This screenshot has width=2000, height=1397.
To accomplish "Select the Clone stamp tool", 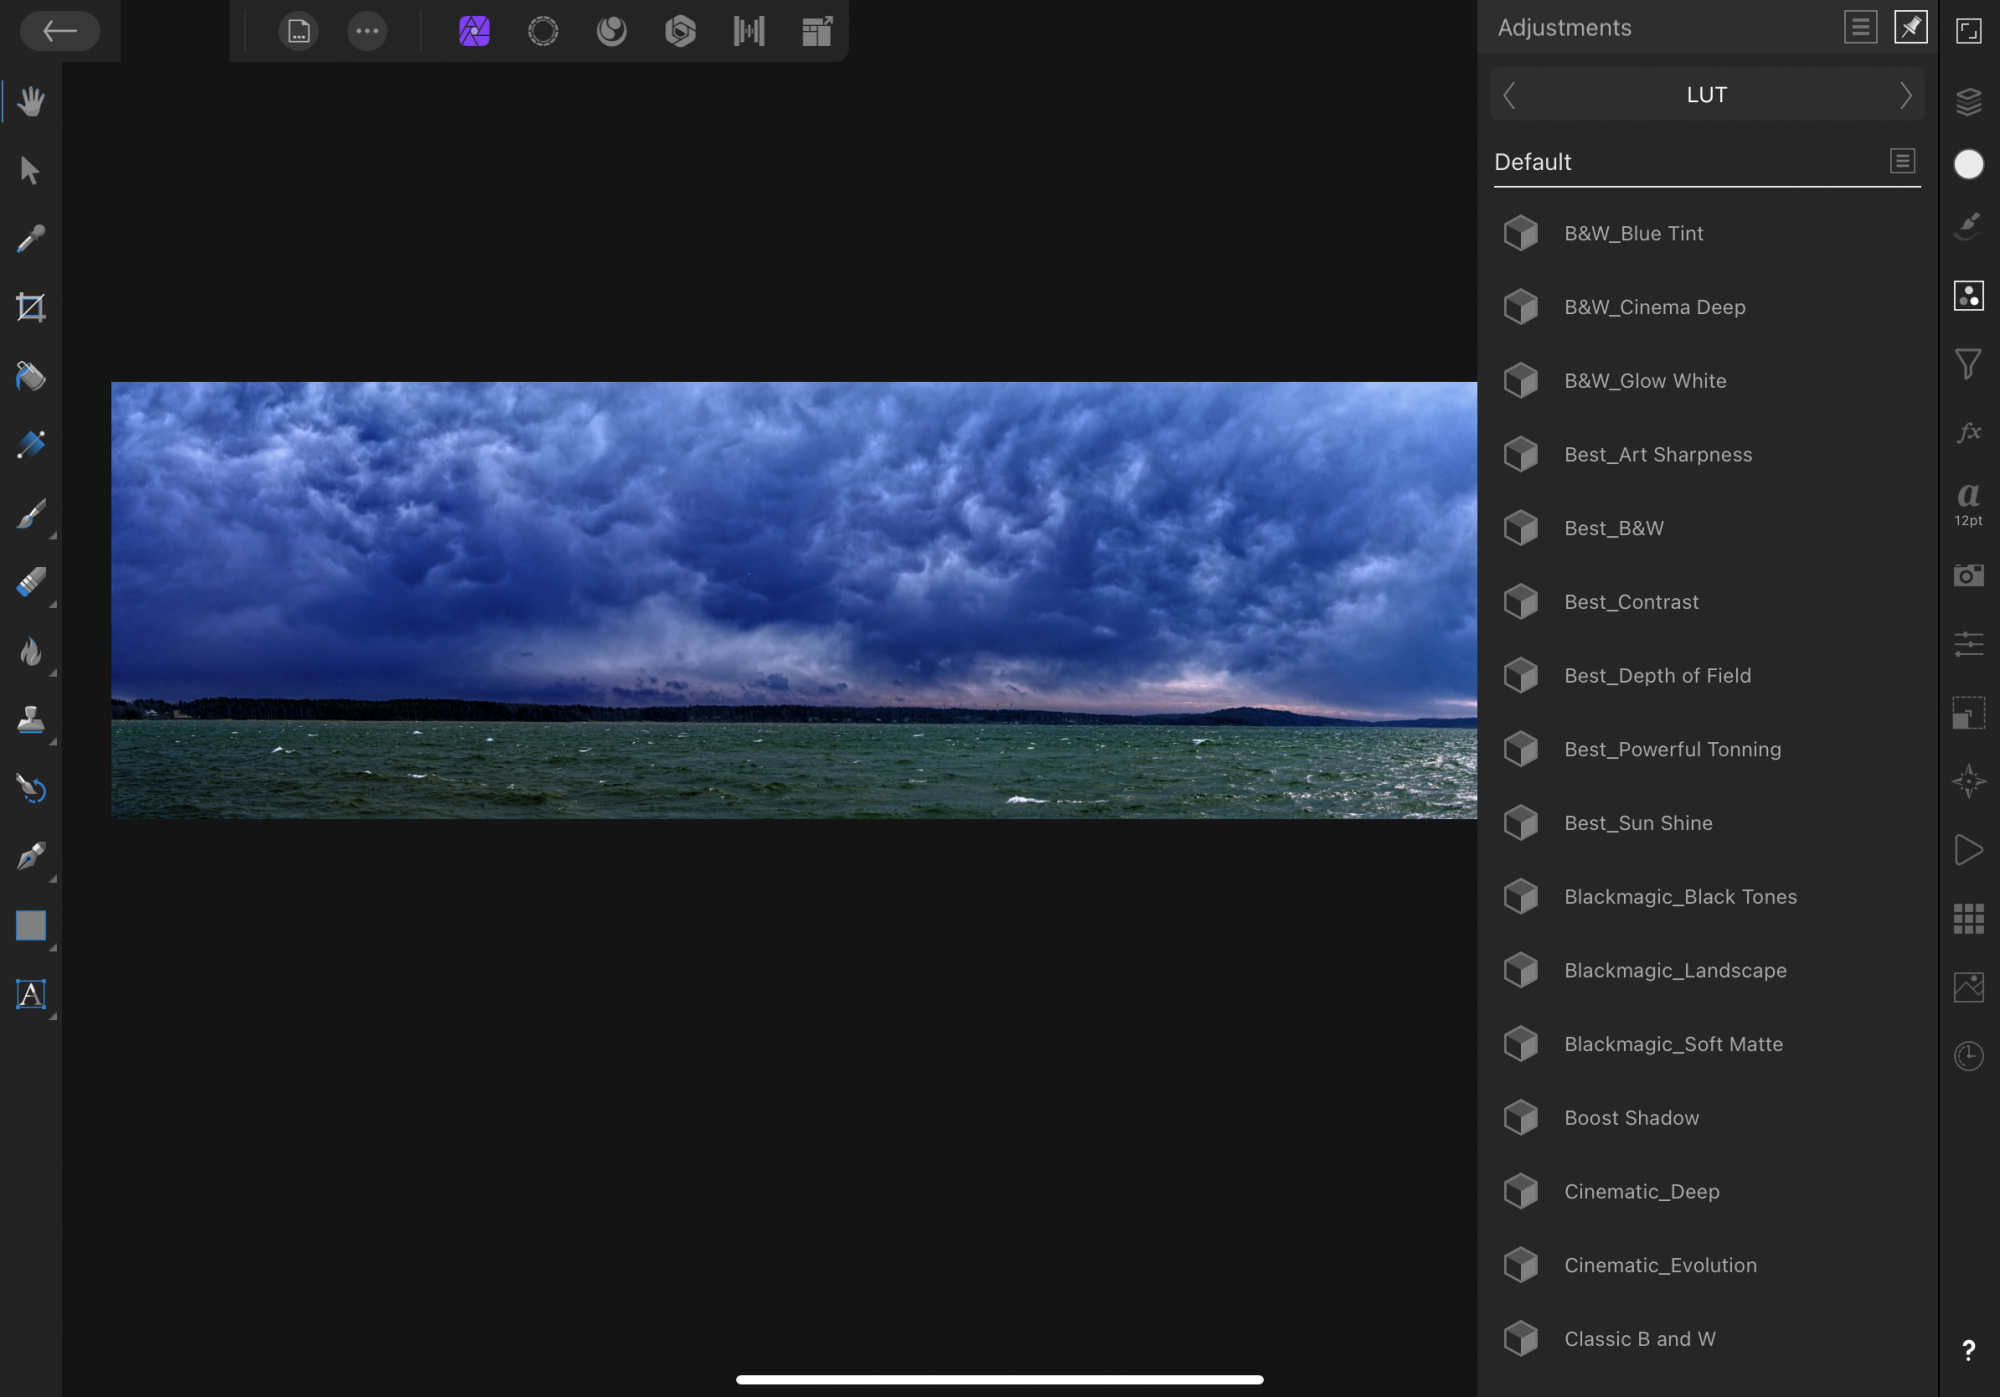I will point(31,719).
